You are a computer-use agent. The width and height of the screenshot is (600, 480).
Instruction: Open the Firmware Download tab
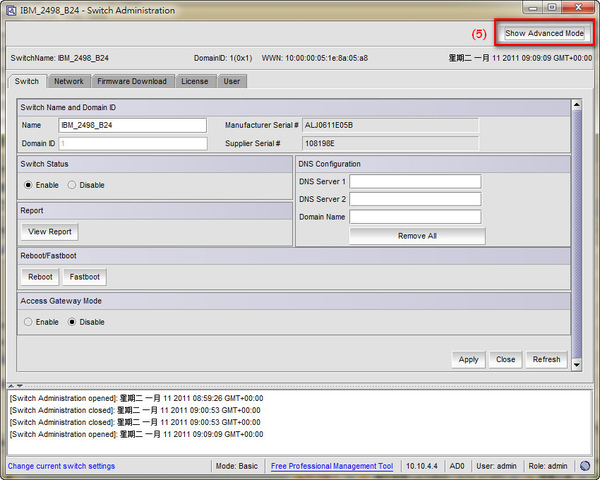[132, 81]
